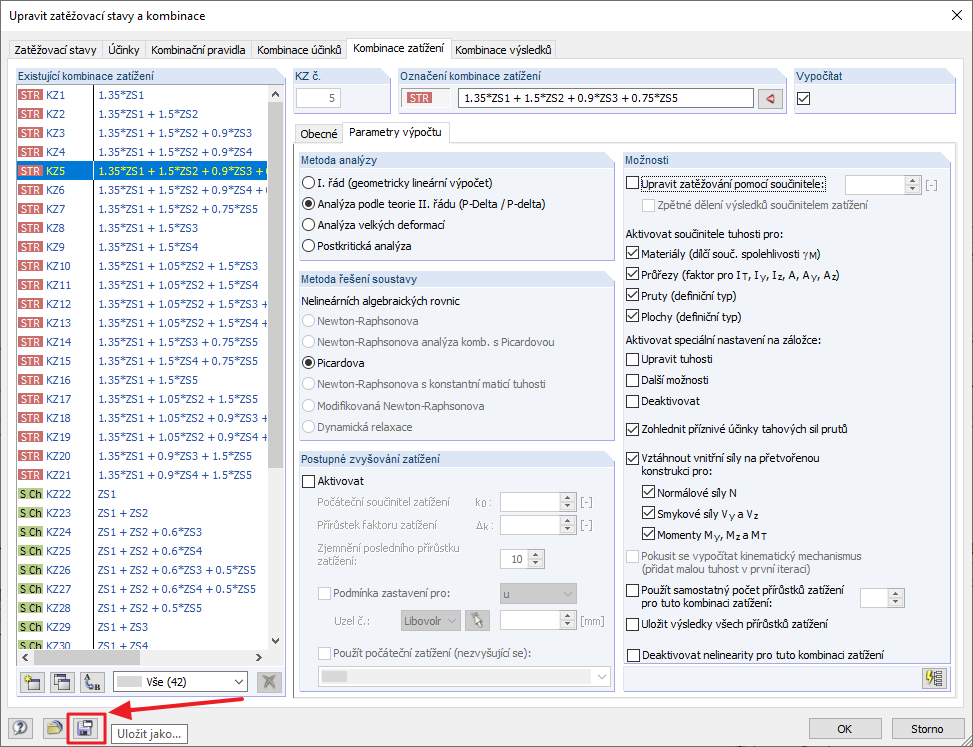973x747 pixels.
Task: Open the Libovolr node dropdown
Action: tap(431, 620)
